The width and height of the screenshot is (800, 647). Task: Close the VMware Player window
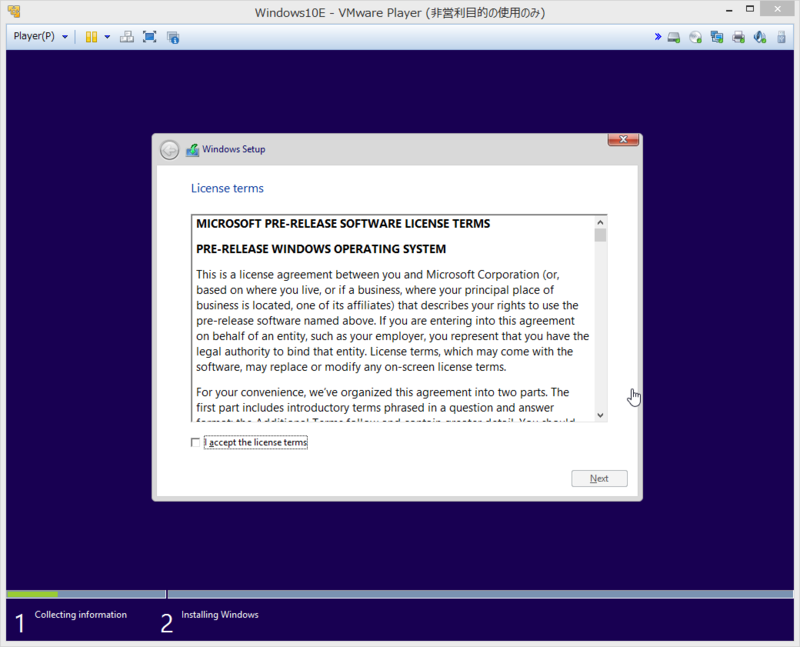coord(777,9)
